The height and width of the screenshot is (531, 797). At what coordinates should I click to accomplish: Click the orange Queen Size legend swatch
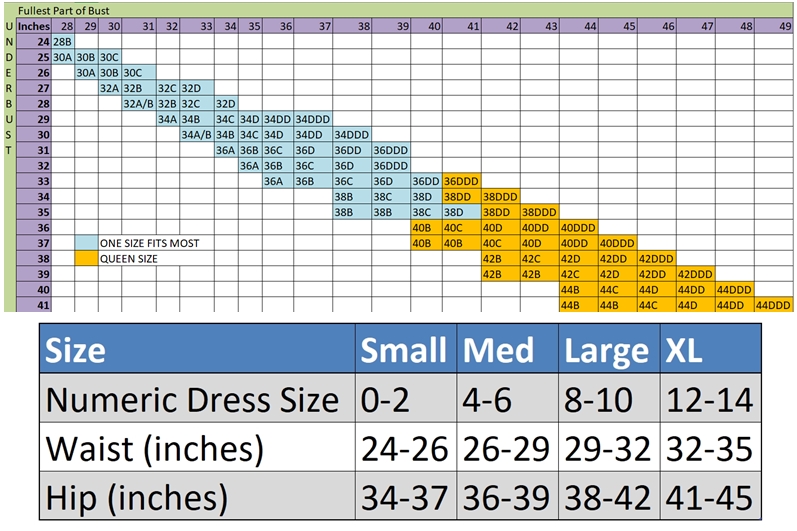(x=86, y=258)
